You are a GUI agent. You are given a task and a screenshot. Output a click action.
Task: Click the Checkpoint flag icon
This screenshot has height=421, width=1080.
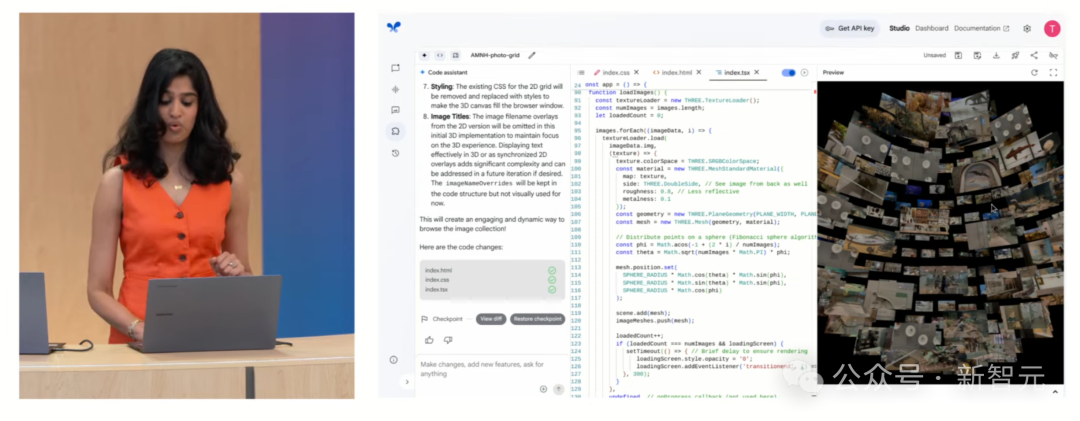click(x=424, y=319)
